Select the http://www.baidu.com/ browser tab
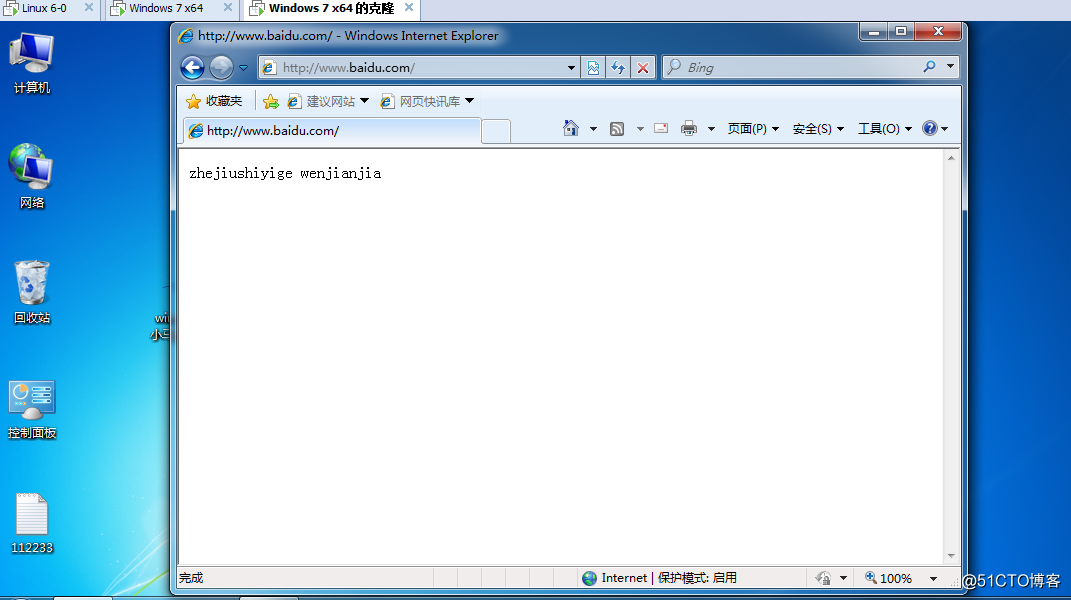 pos(332,131)
